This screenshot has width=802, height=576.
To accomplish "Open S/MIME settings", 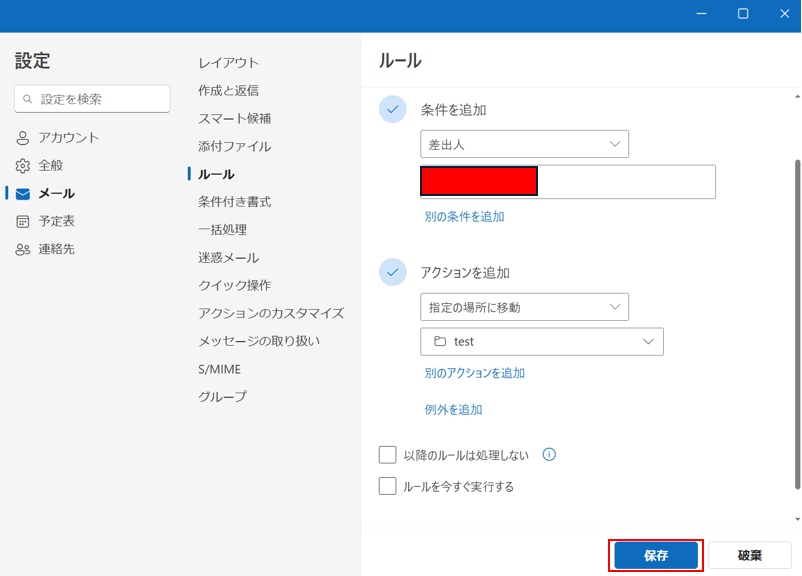I will pyautogui.click(x=219, y=369).
